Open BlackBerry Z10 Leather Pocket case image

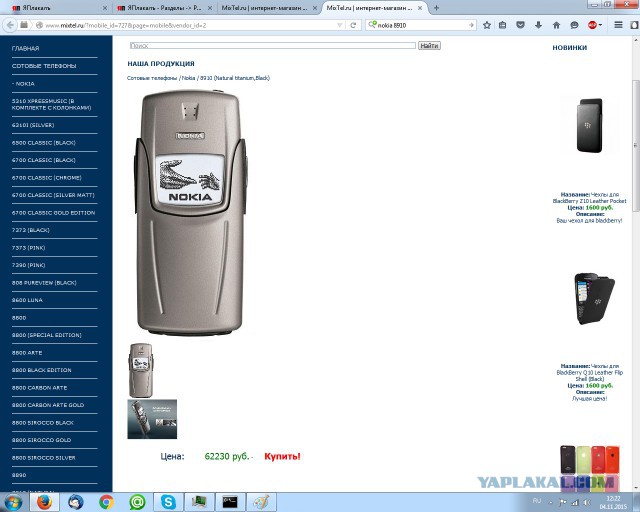point(590,125)
